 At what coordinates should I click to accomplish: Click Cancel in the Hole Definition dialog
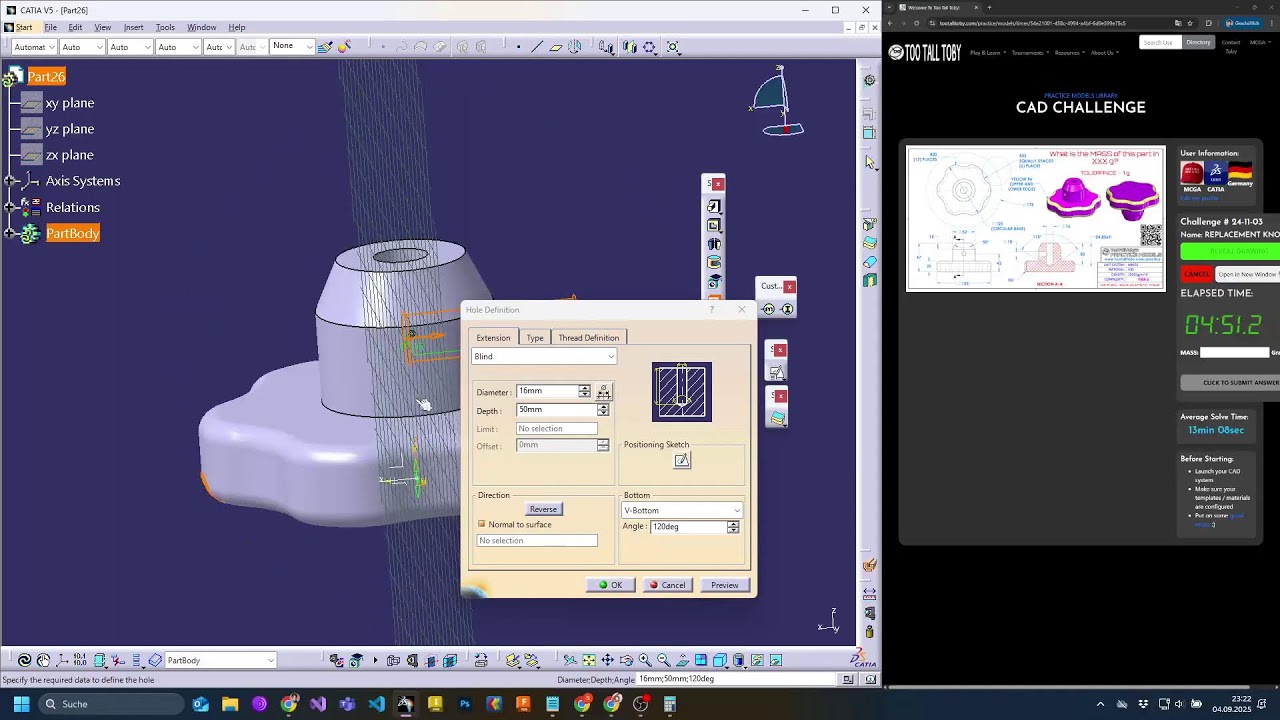click(x=667, y=585)
